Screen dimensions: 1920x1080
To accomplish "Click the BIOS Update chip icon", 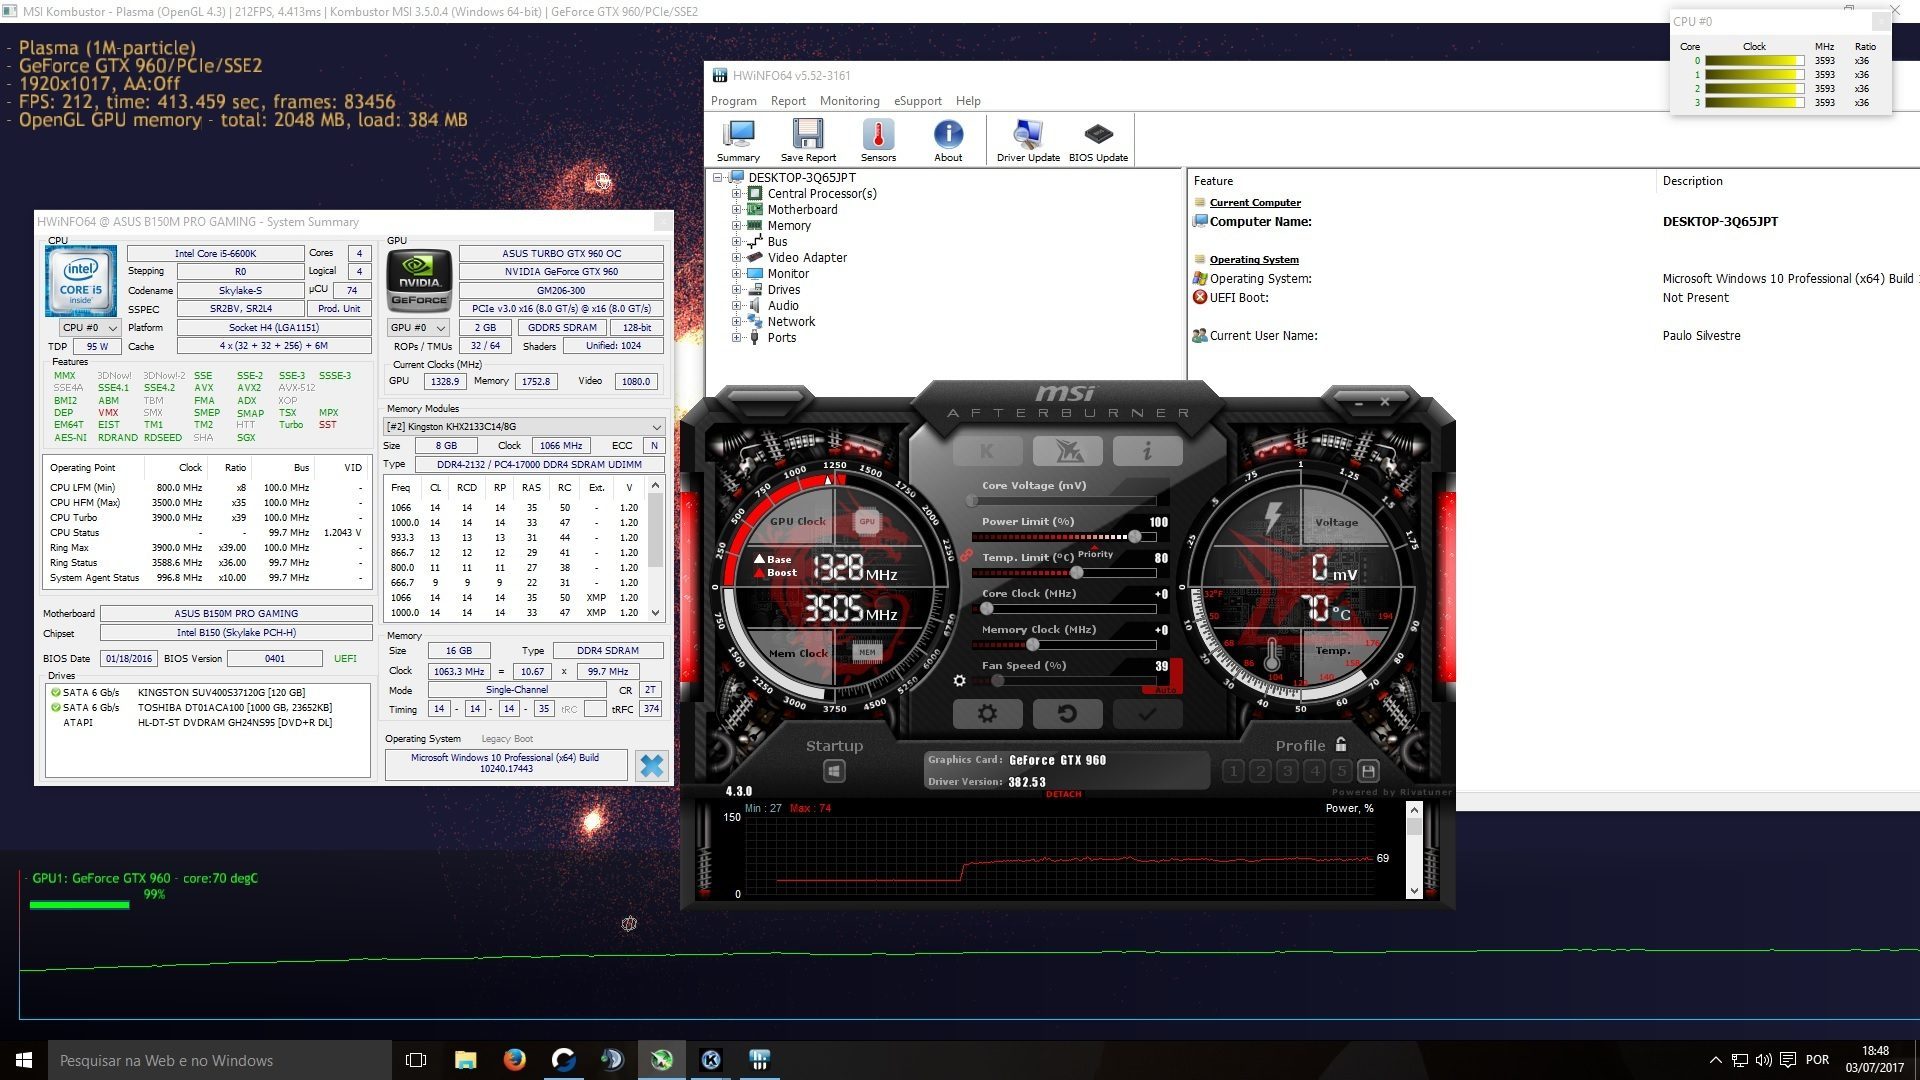I will click(x=1098, y=140).
